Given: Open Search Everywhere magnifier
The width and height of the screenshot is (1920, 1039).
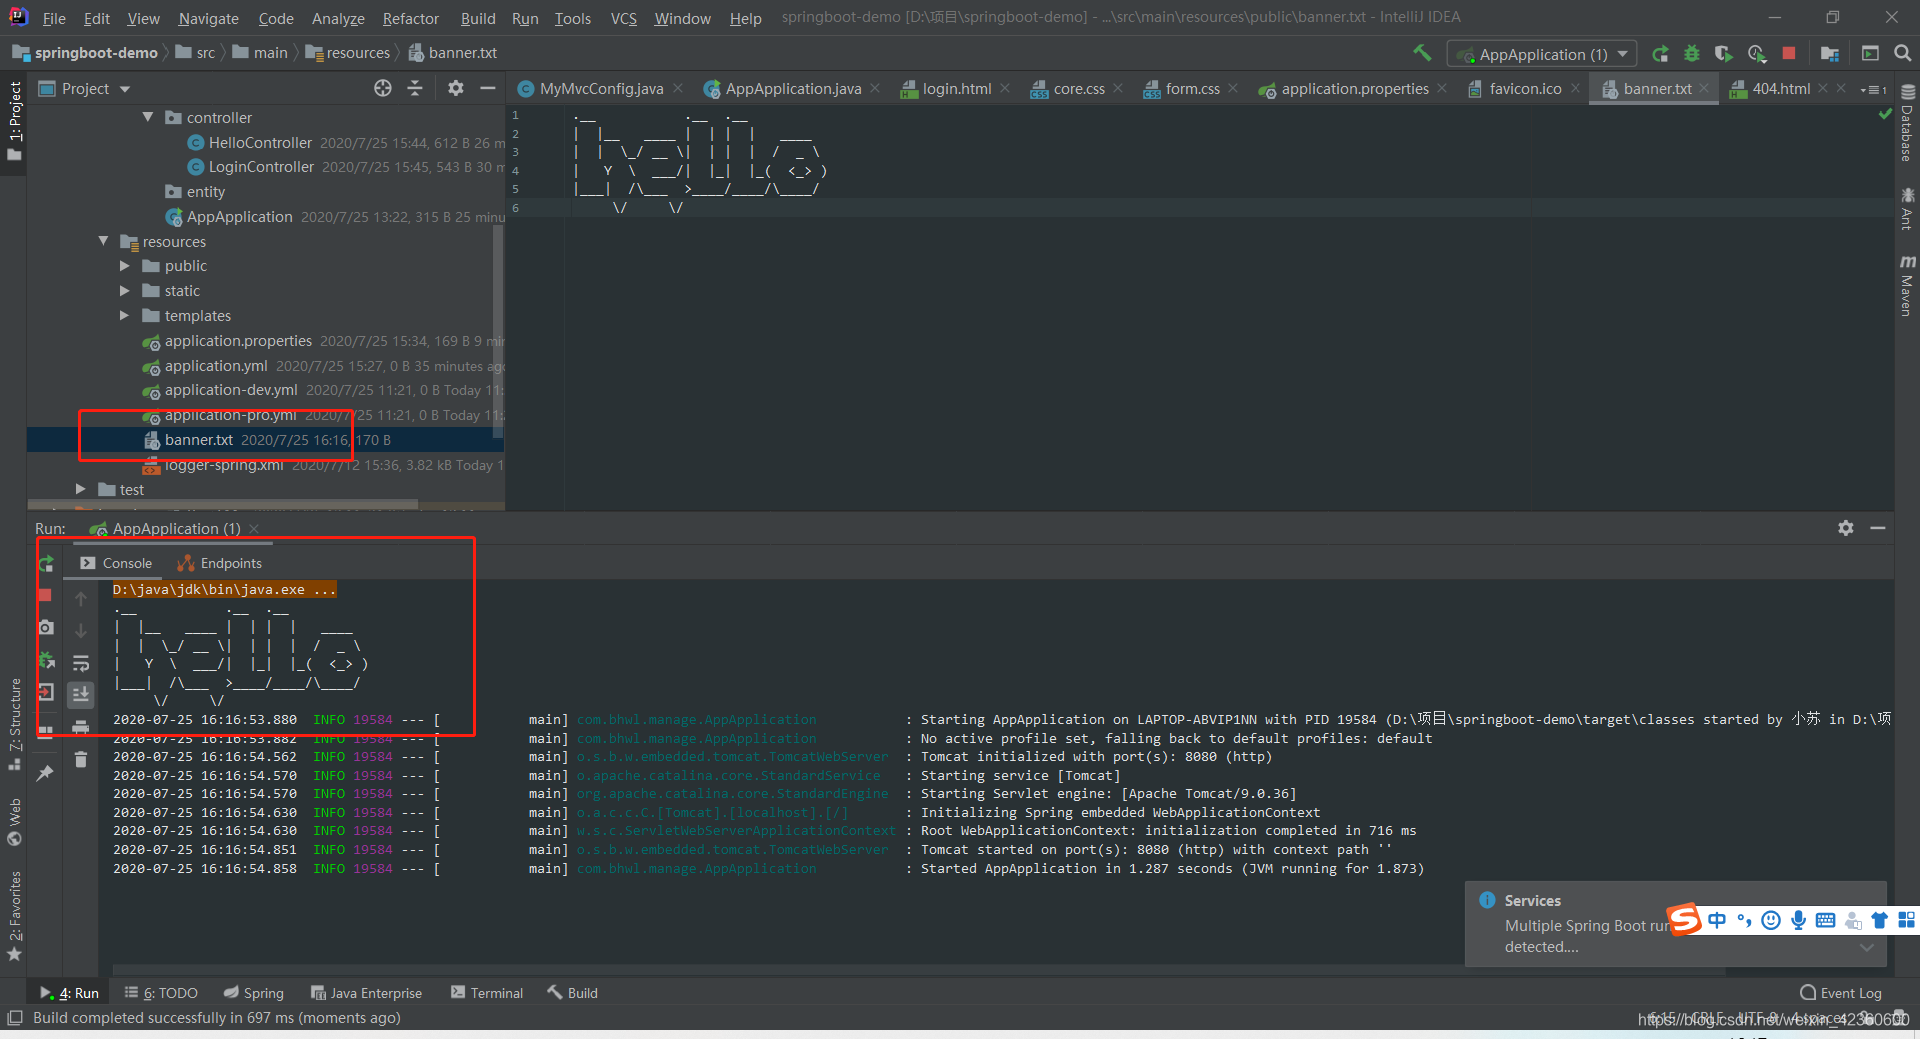Looking at the screenshot, I should [x=1903, y=53].
